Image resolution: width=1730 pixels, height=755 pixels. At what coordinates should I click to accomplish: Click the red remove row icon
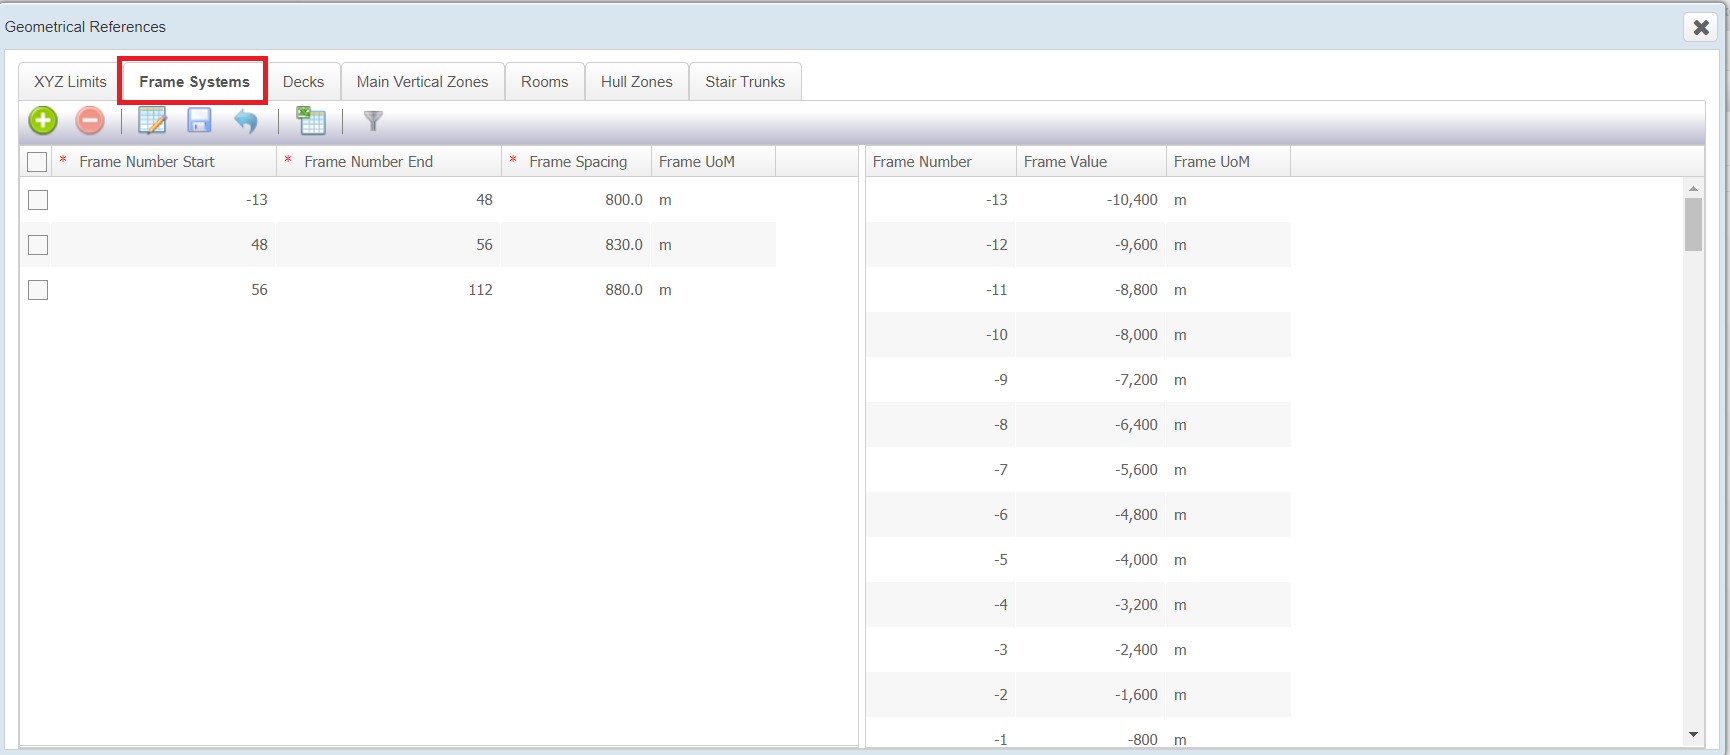point(90,121)
